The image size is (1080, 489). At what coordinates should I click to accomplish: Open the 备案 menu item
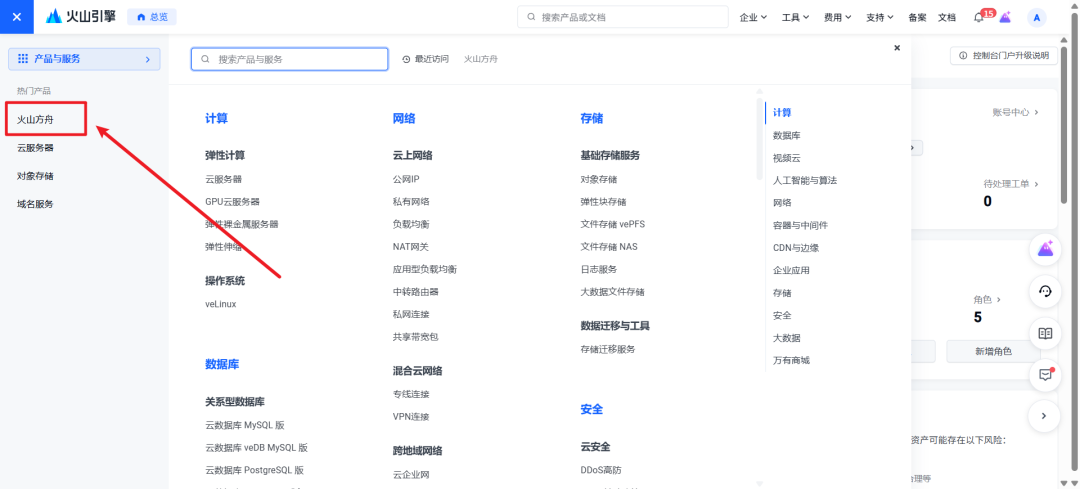click(917, 17)
